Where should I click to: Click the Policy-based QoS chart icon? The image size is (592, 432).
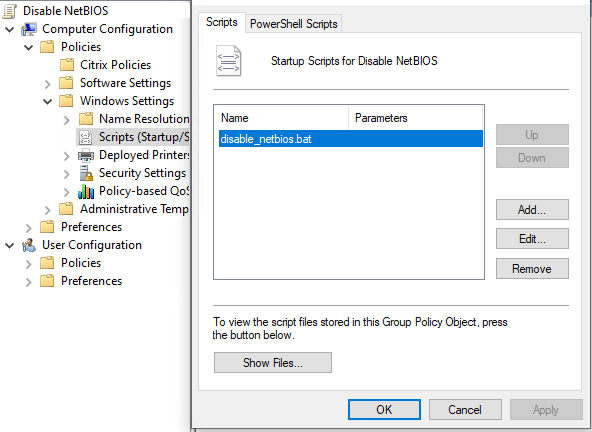tap(86, 191)
